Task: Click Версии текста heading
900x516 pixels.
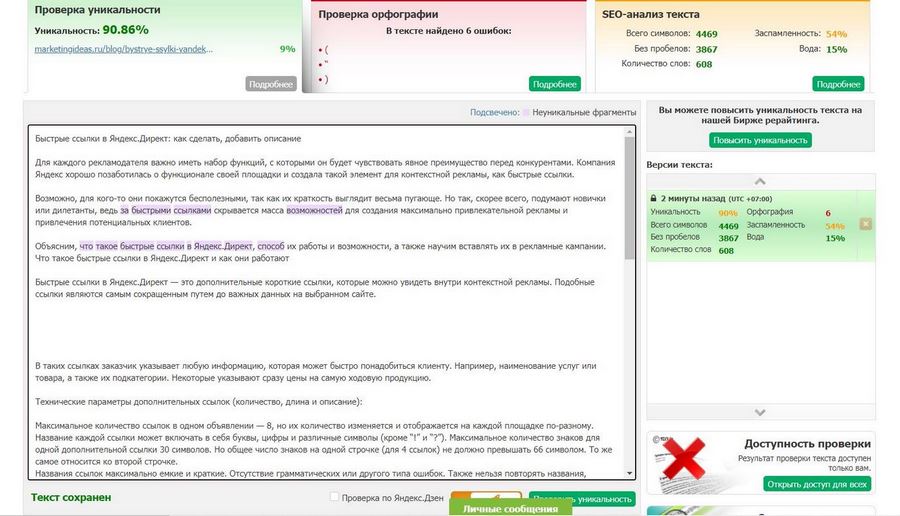Action: (680, 165)
